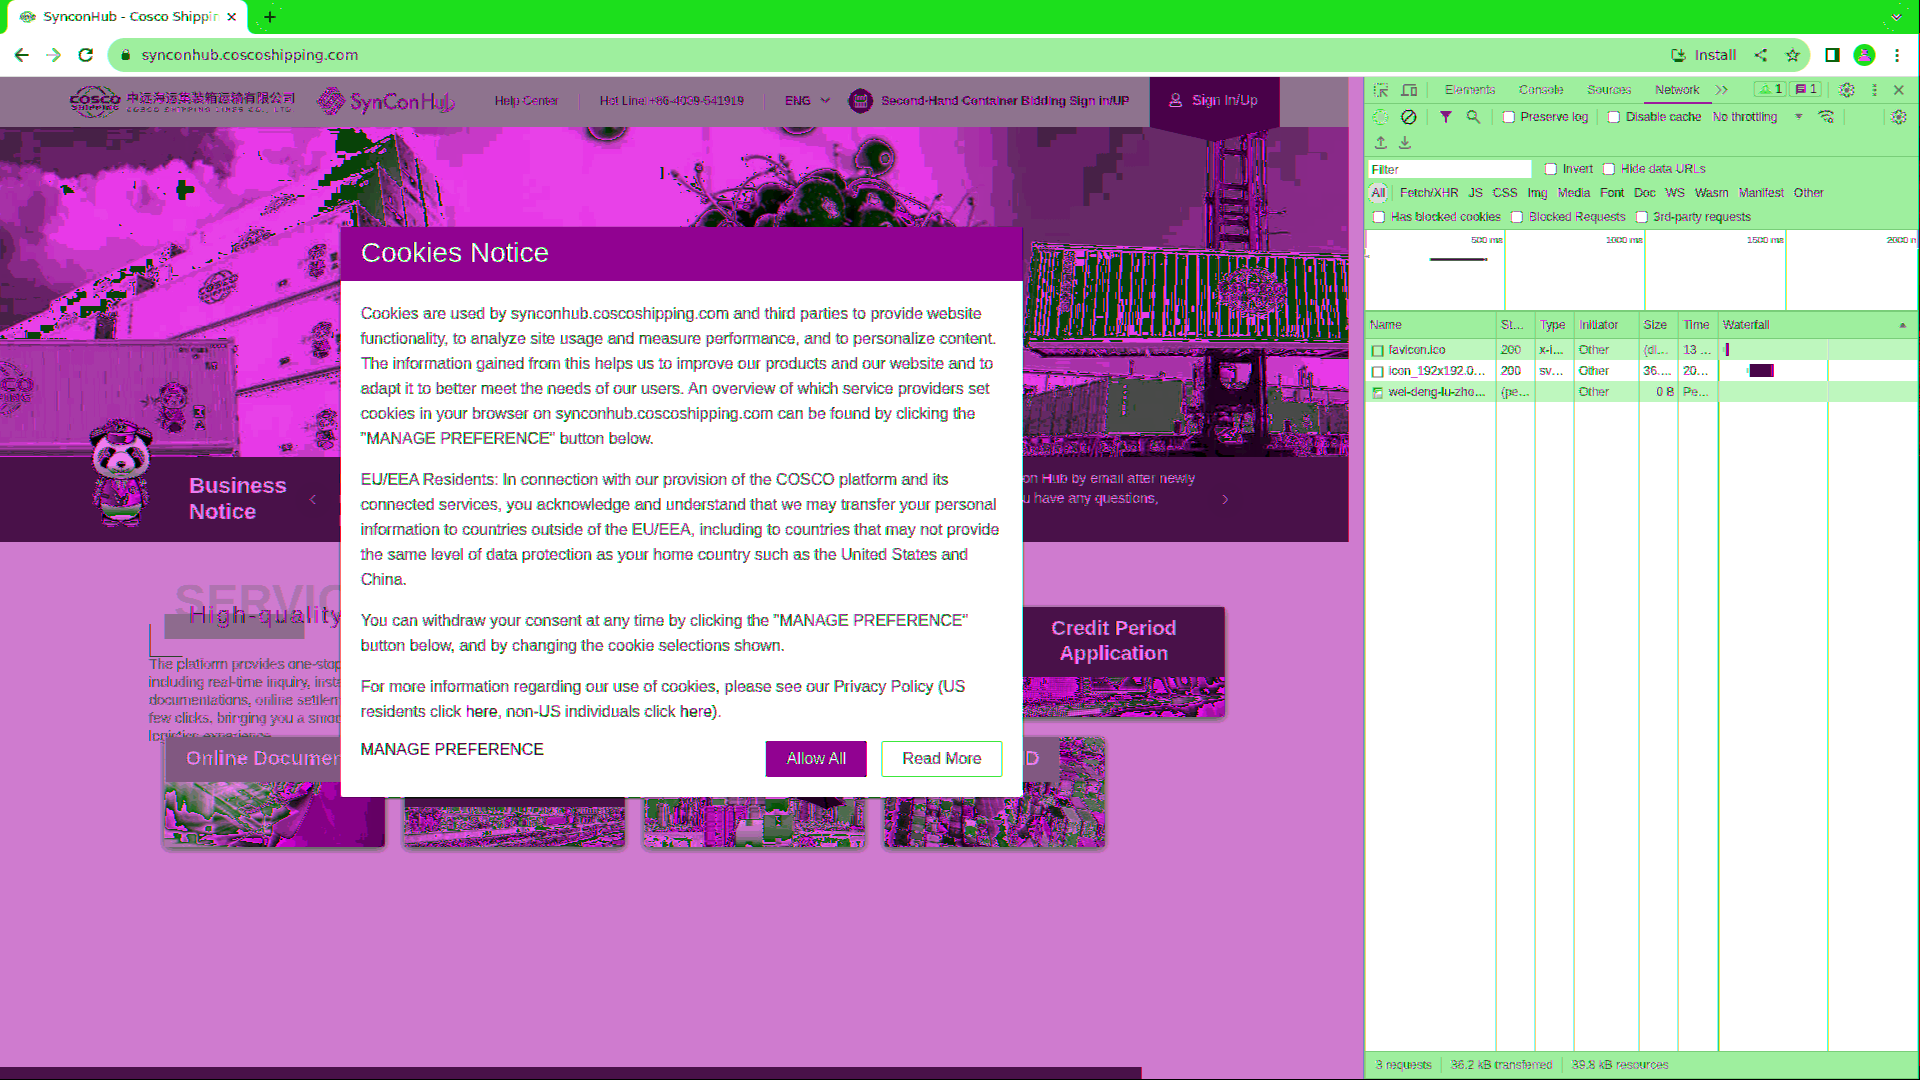Click the network search magnifier icon
Viewport: 1920px width, 1080px height.
(1473, 117)
